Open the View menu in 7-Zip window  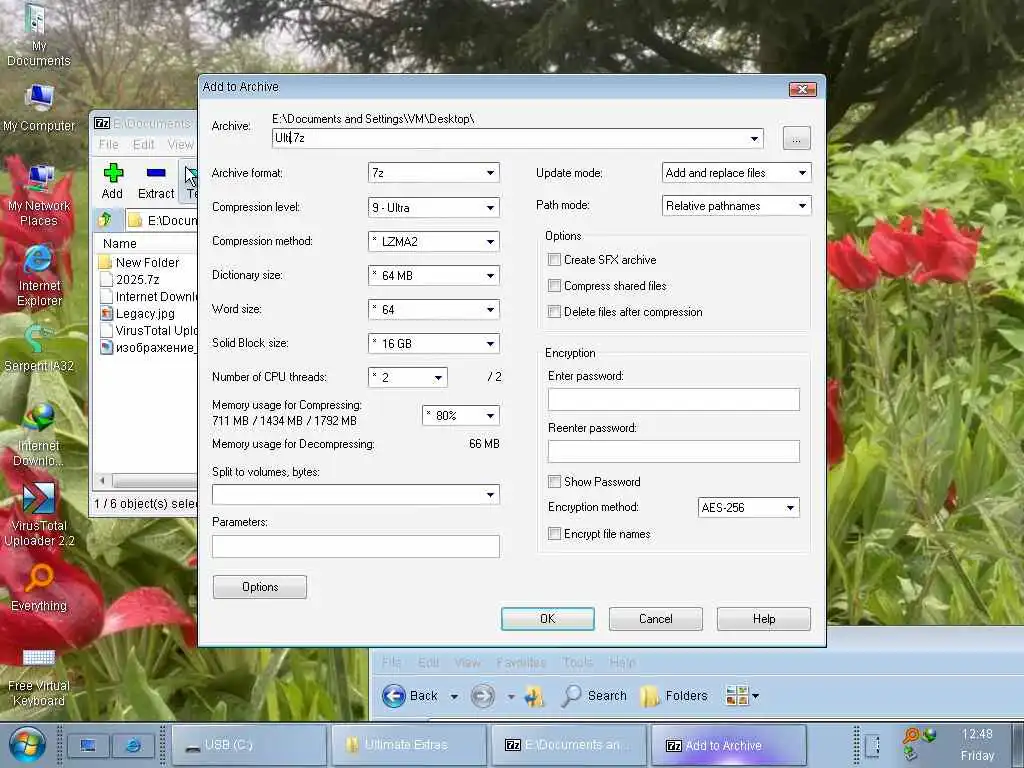[180, 144]
